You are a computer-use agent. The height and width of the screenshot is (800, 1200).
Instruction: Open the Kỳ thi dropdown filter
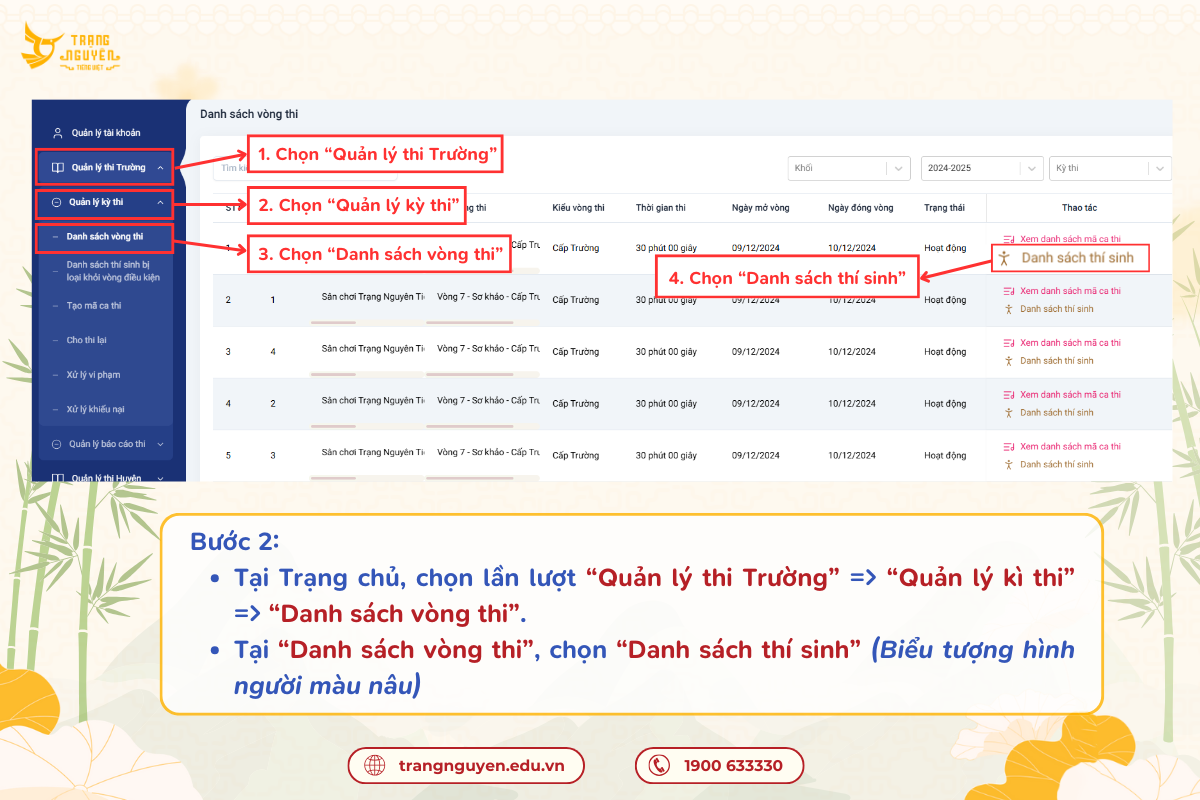[x=1109, y=168]
